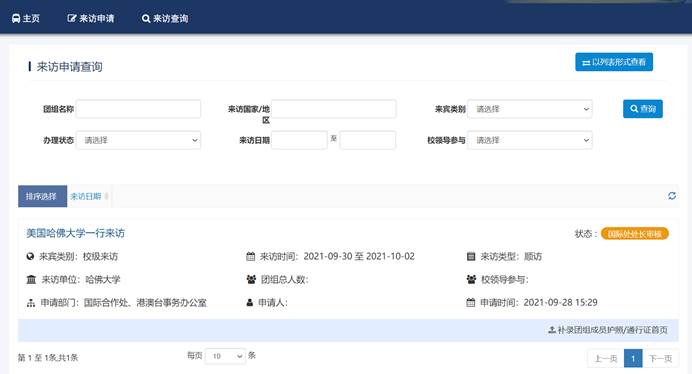The width and height of the screenshot is (692, 374).
Task: Click the org-chart icon beside 申请部门
Action: click(x=30, y=303)
